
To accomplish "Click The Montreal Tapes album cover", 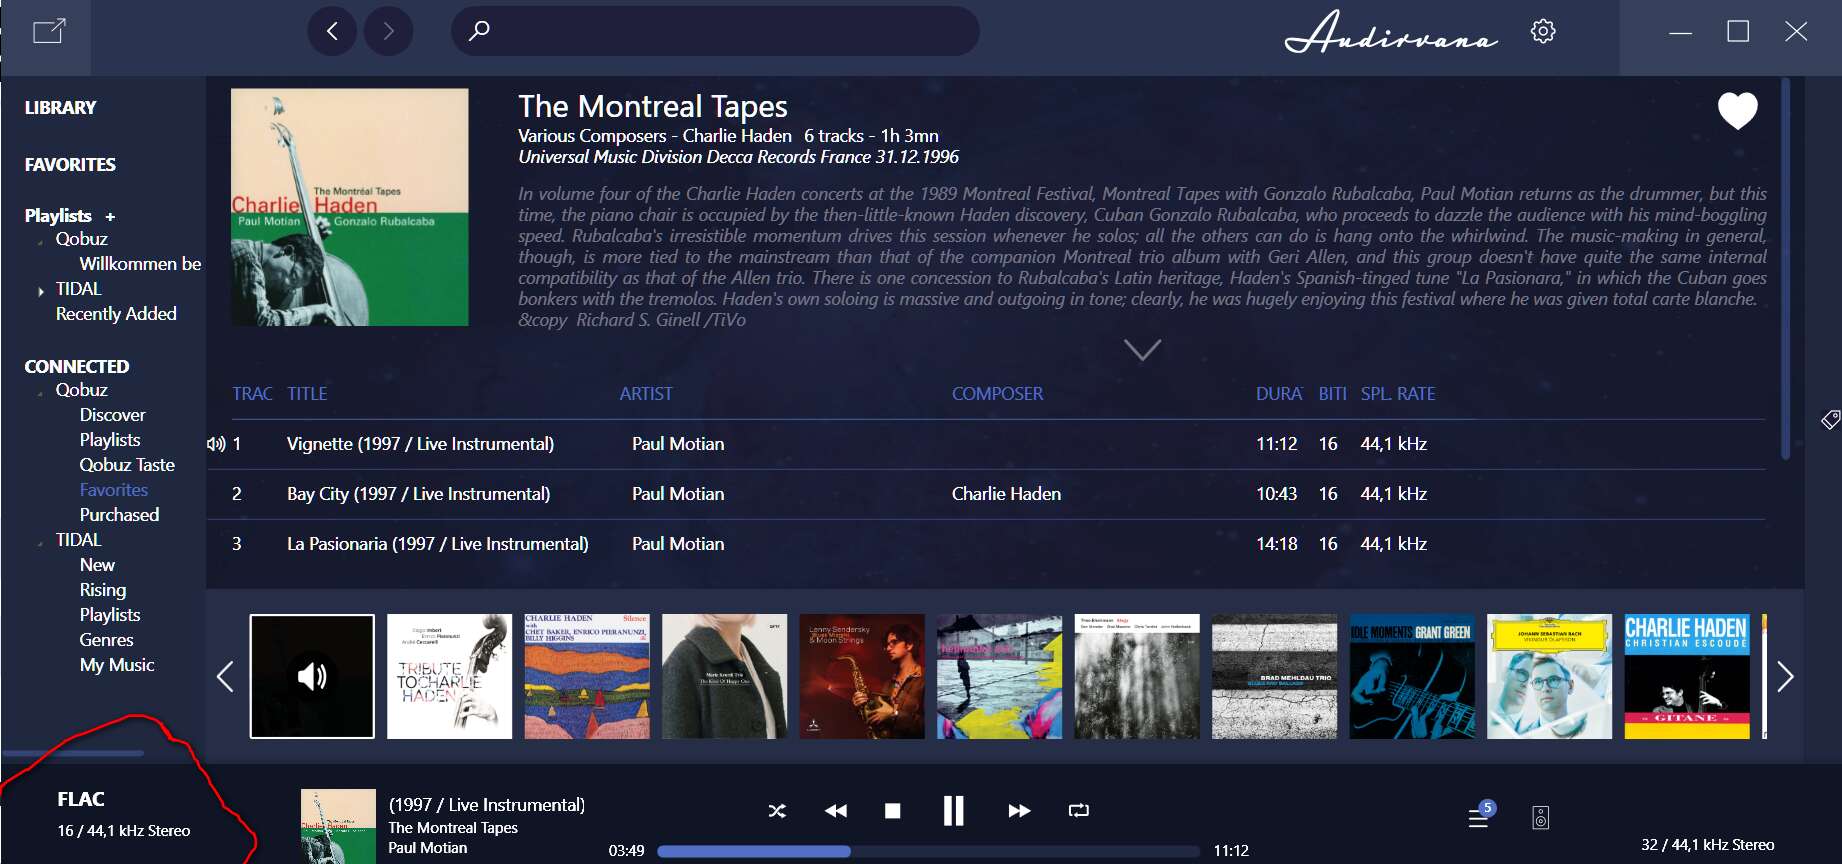I will click(x=350, y=207).
